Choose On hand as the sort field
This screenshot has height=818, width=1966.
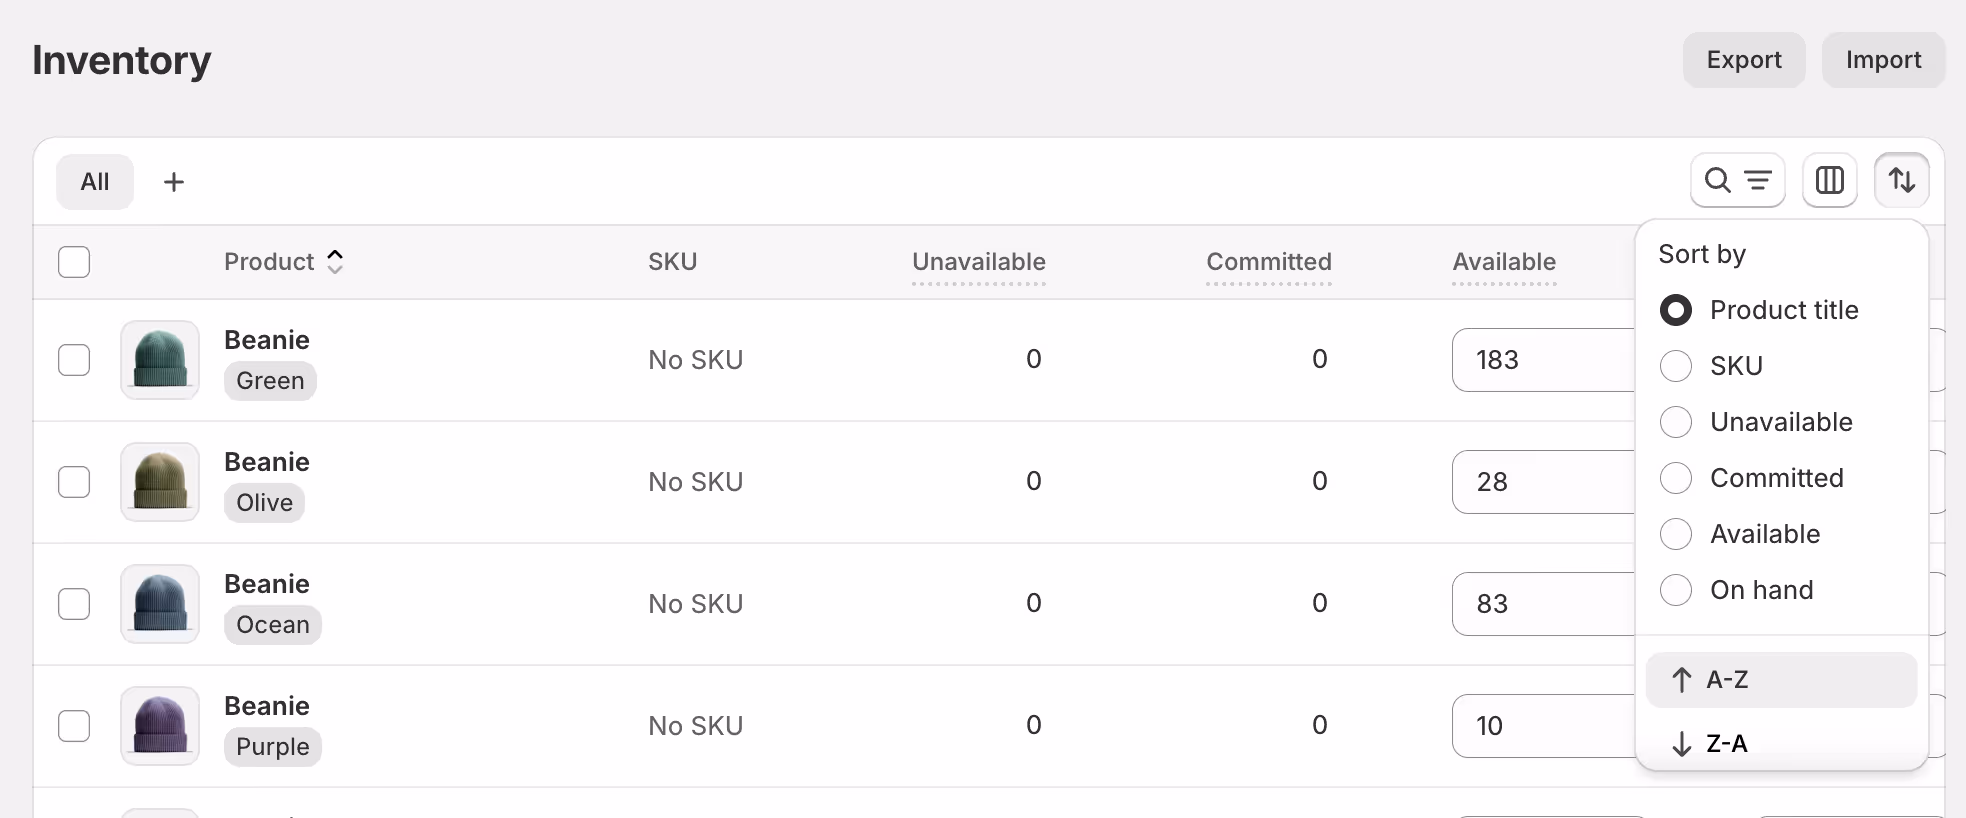(x=1676, y=589)
